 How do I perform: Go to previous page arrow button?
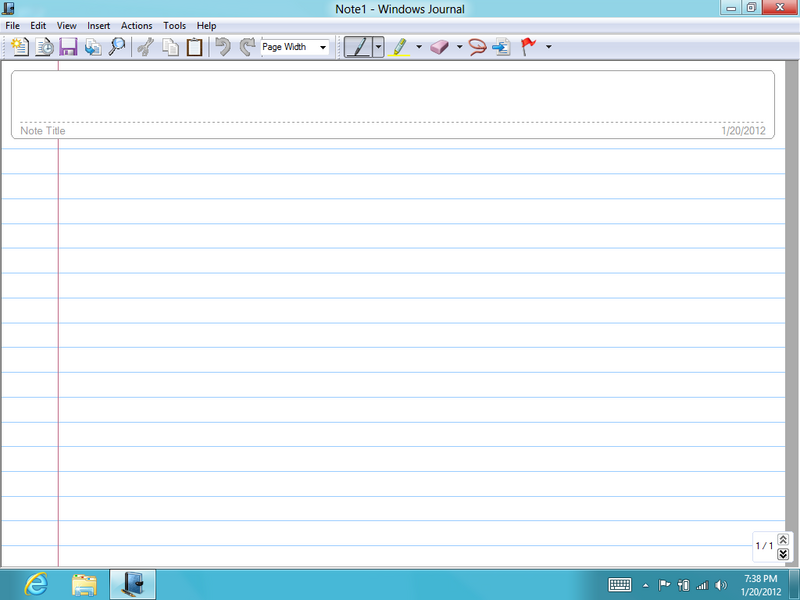point(783,539)
